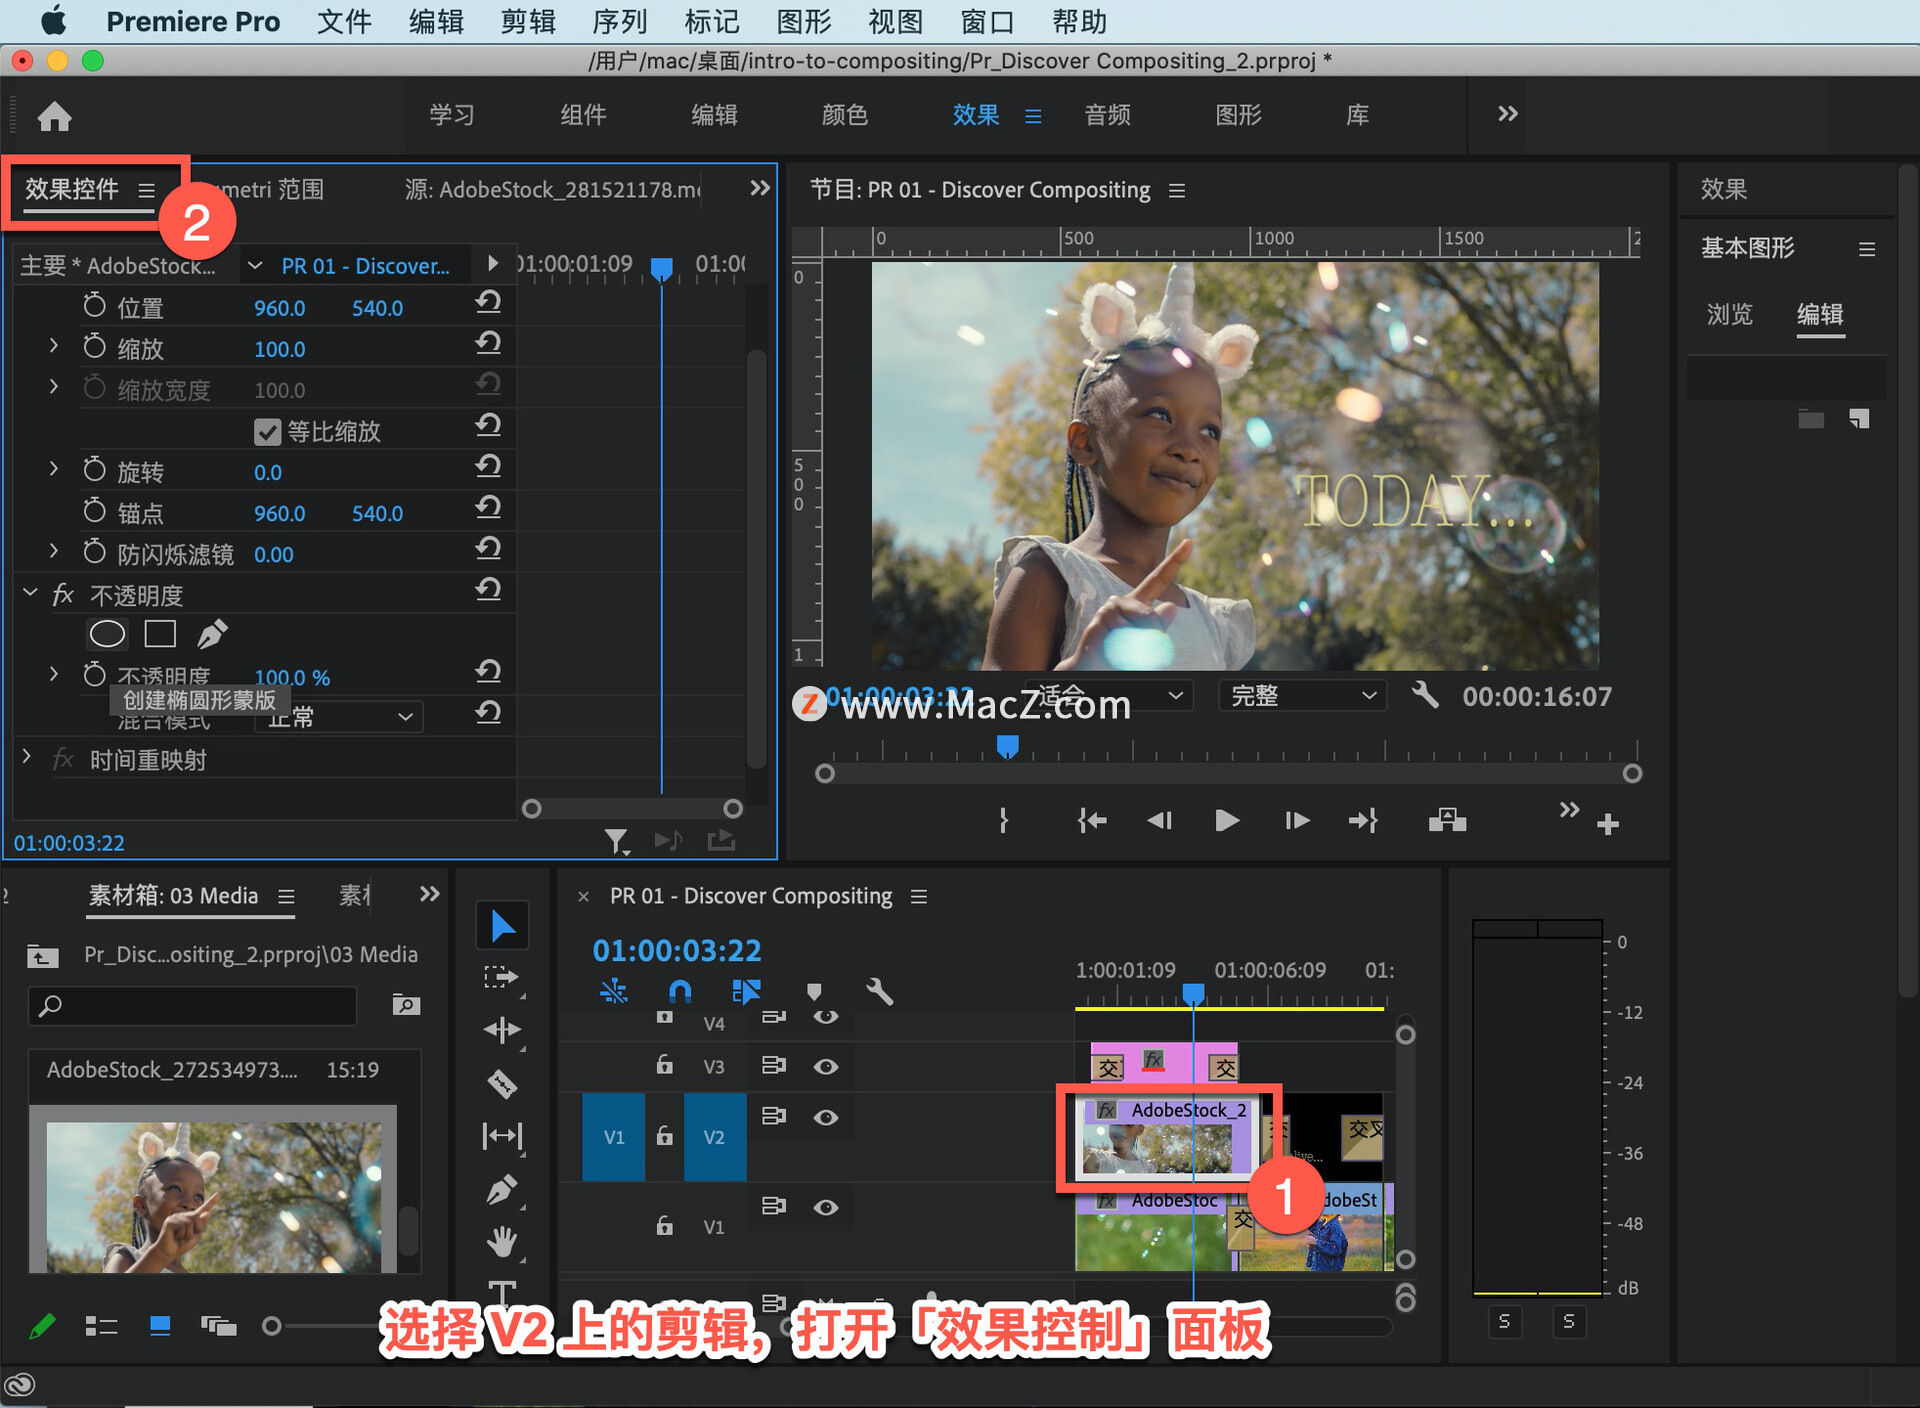The image size is (1920, 1408).
Task: Open program monitor settings wrench
Action: tap(1425, 694)
